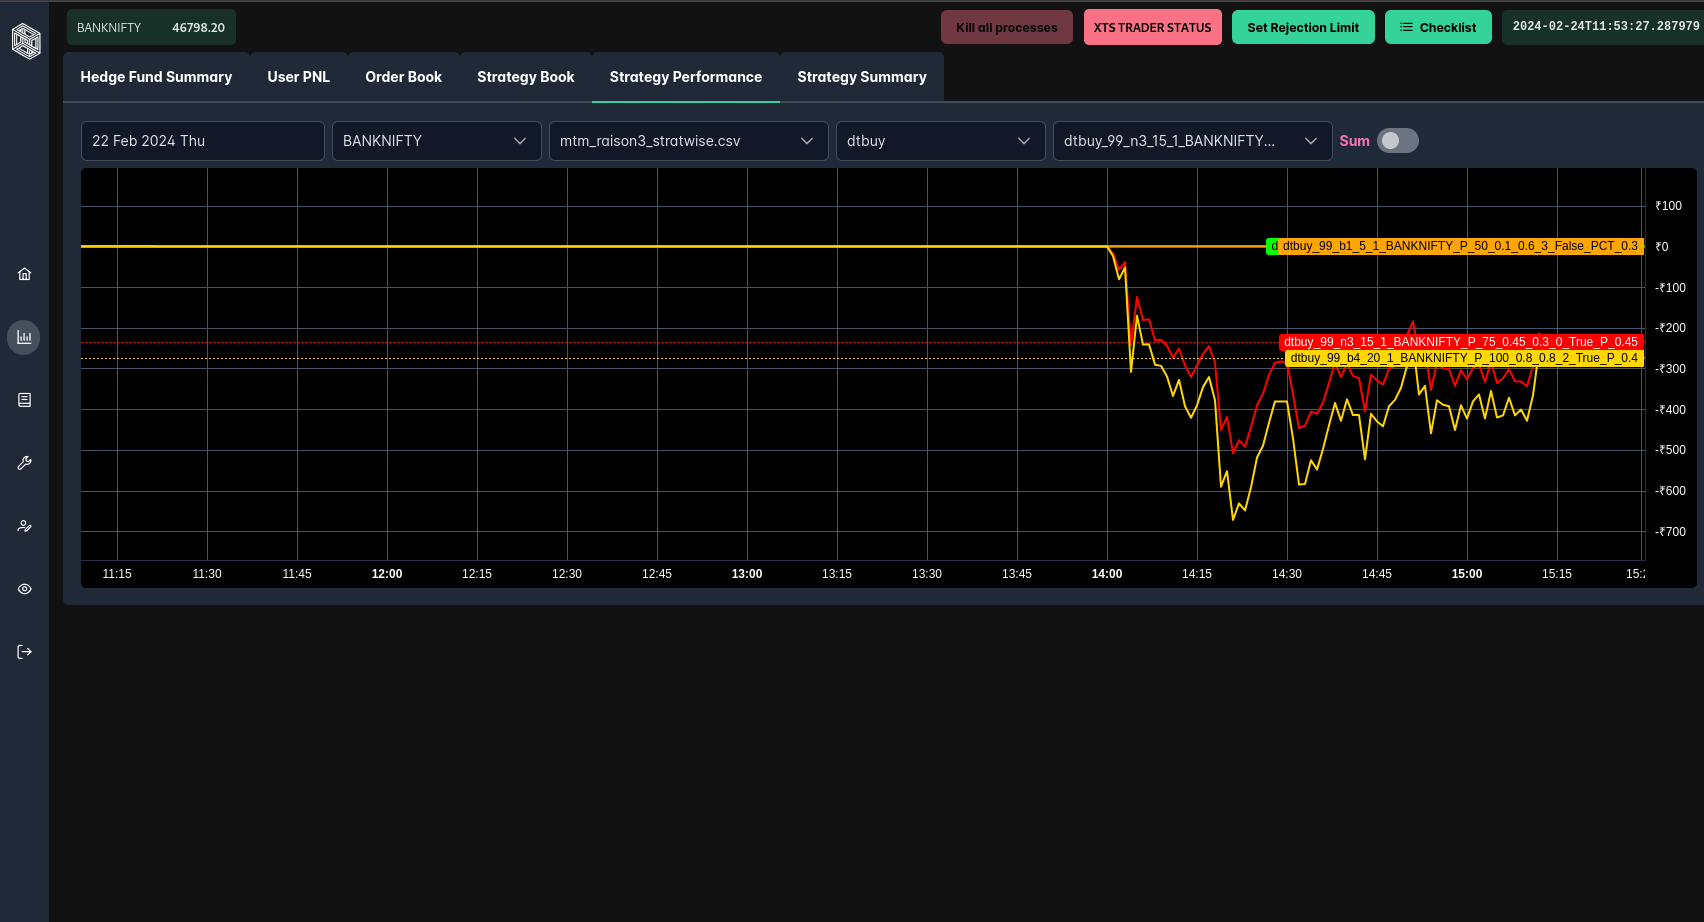Click the eye watch sidebar icon

[25, 589]
